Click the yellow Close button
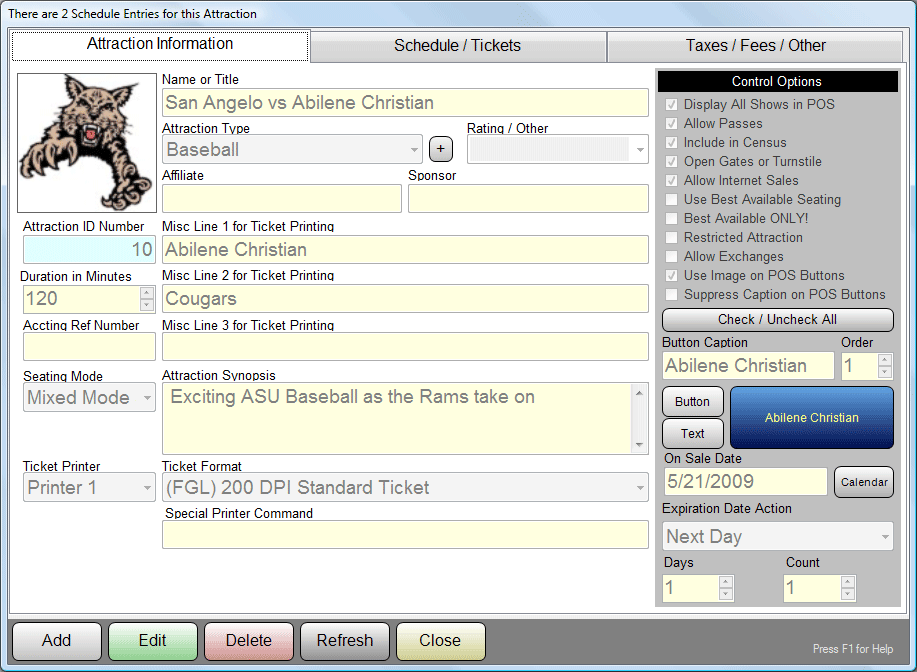The width and height of the screenshot is (917, 672). point(440,641)
